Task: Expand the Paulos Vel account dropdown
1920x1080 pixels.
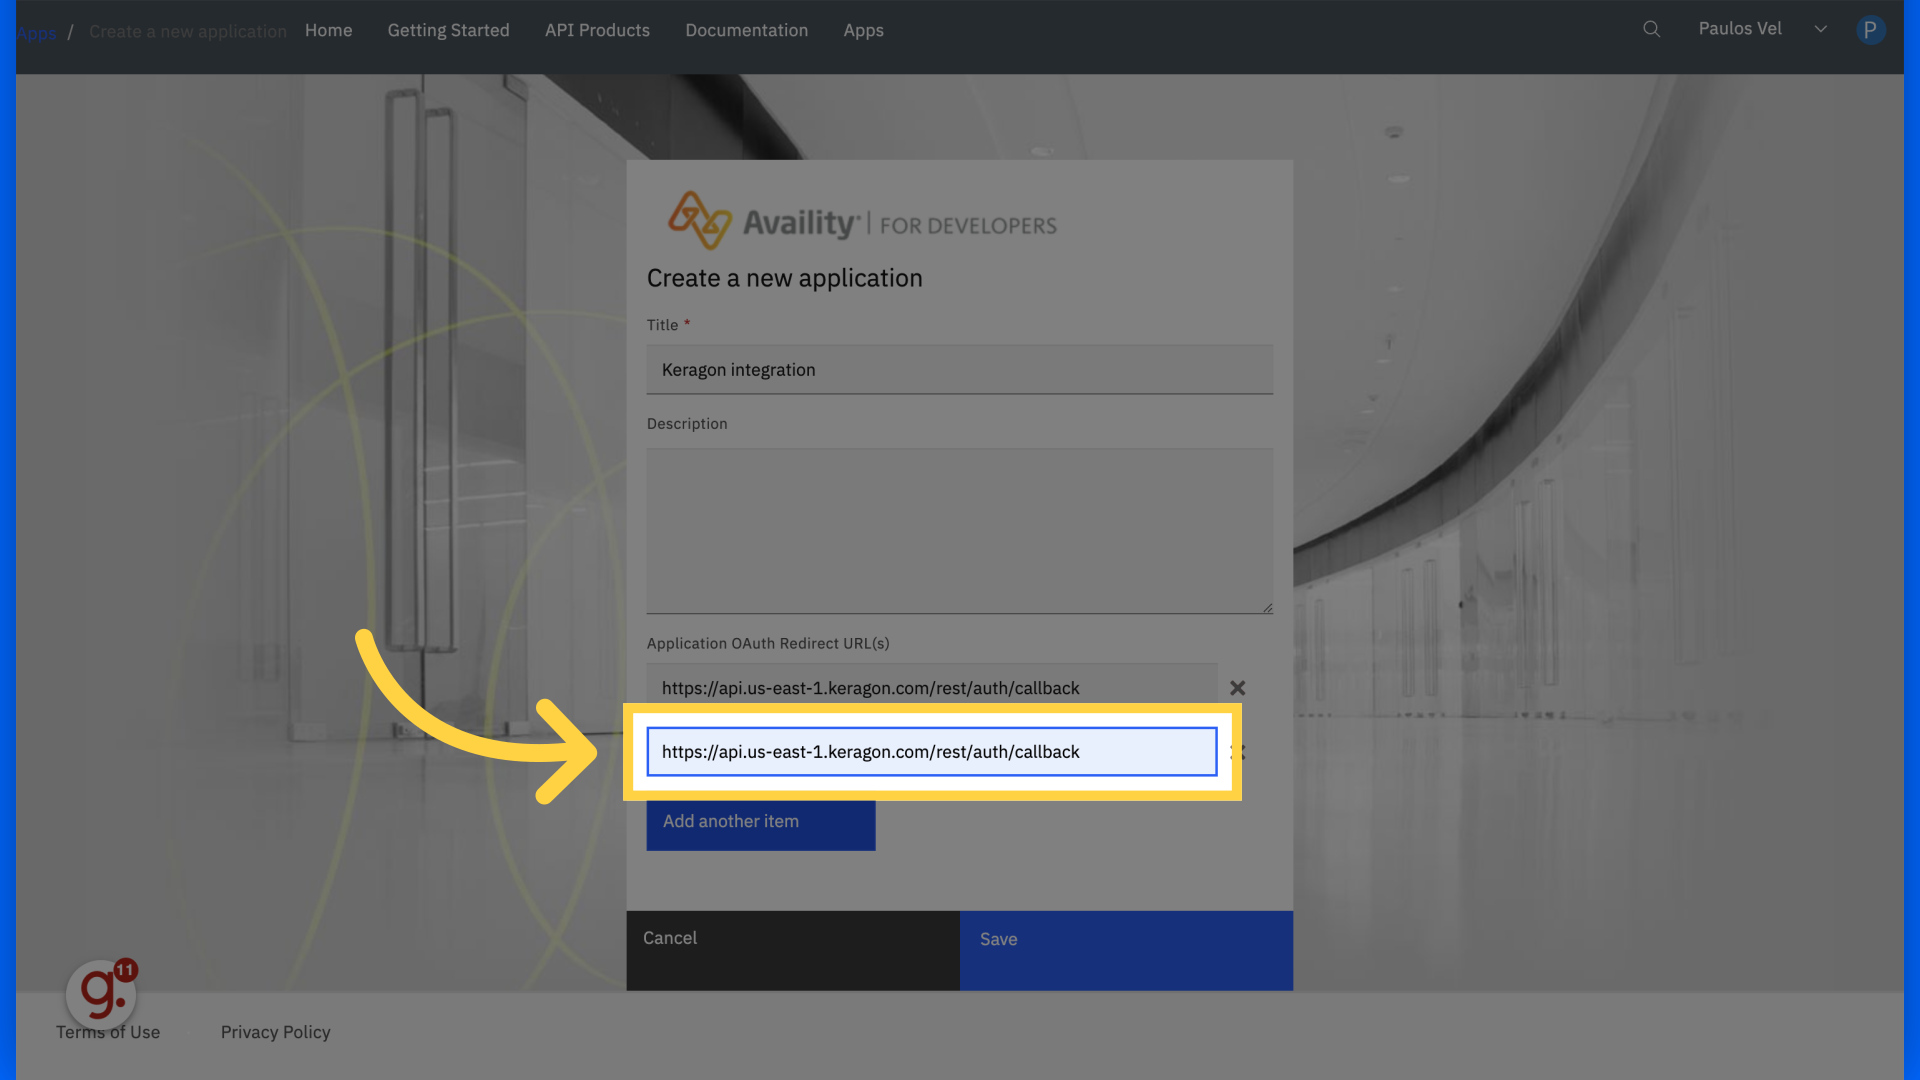Action: point(1820,29)
